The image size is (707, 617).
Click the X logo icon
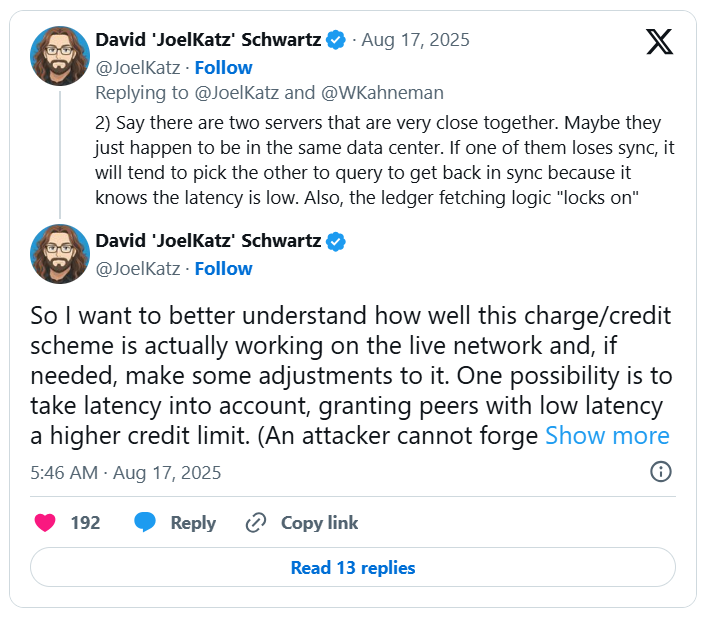(660, 41)
